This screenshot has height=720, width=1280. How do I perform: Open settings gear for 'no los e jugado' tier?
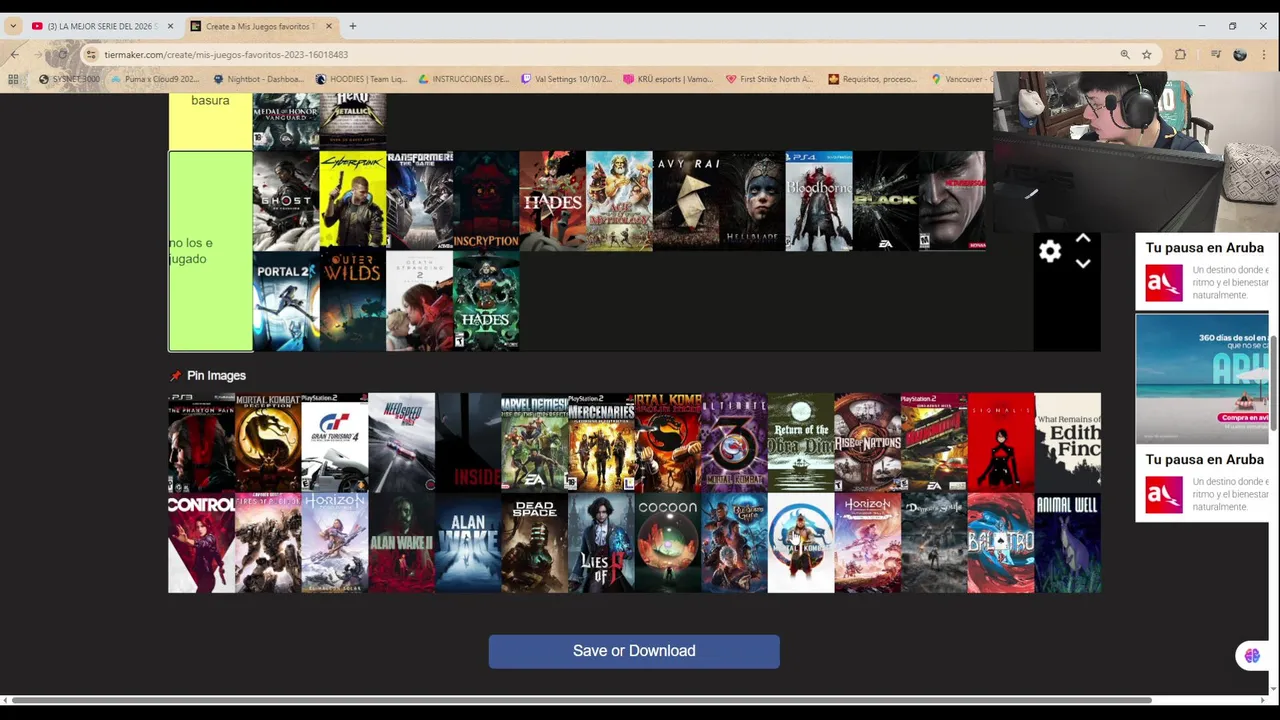[1049, 252]
